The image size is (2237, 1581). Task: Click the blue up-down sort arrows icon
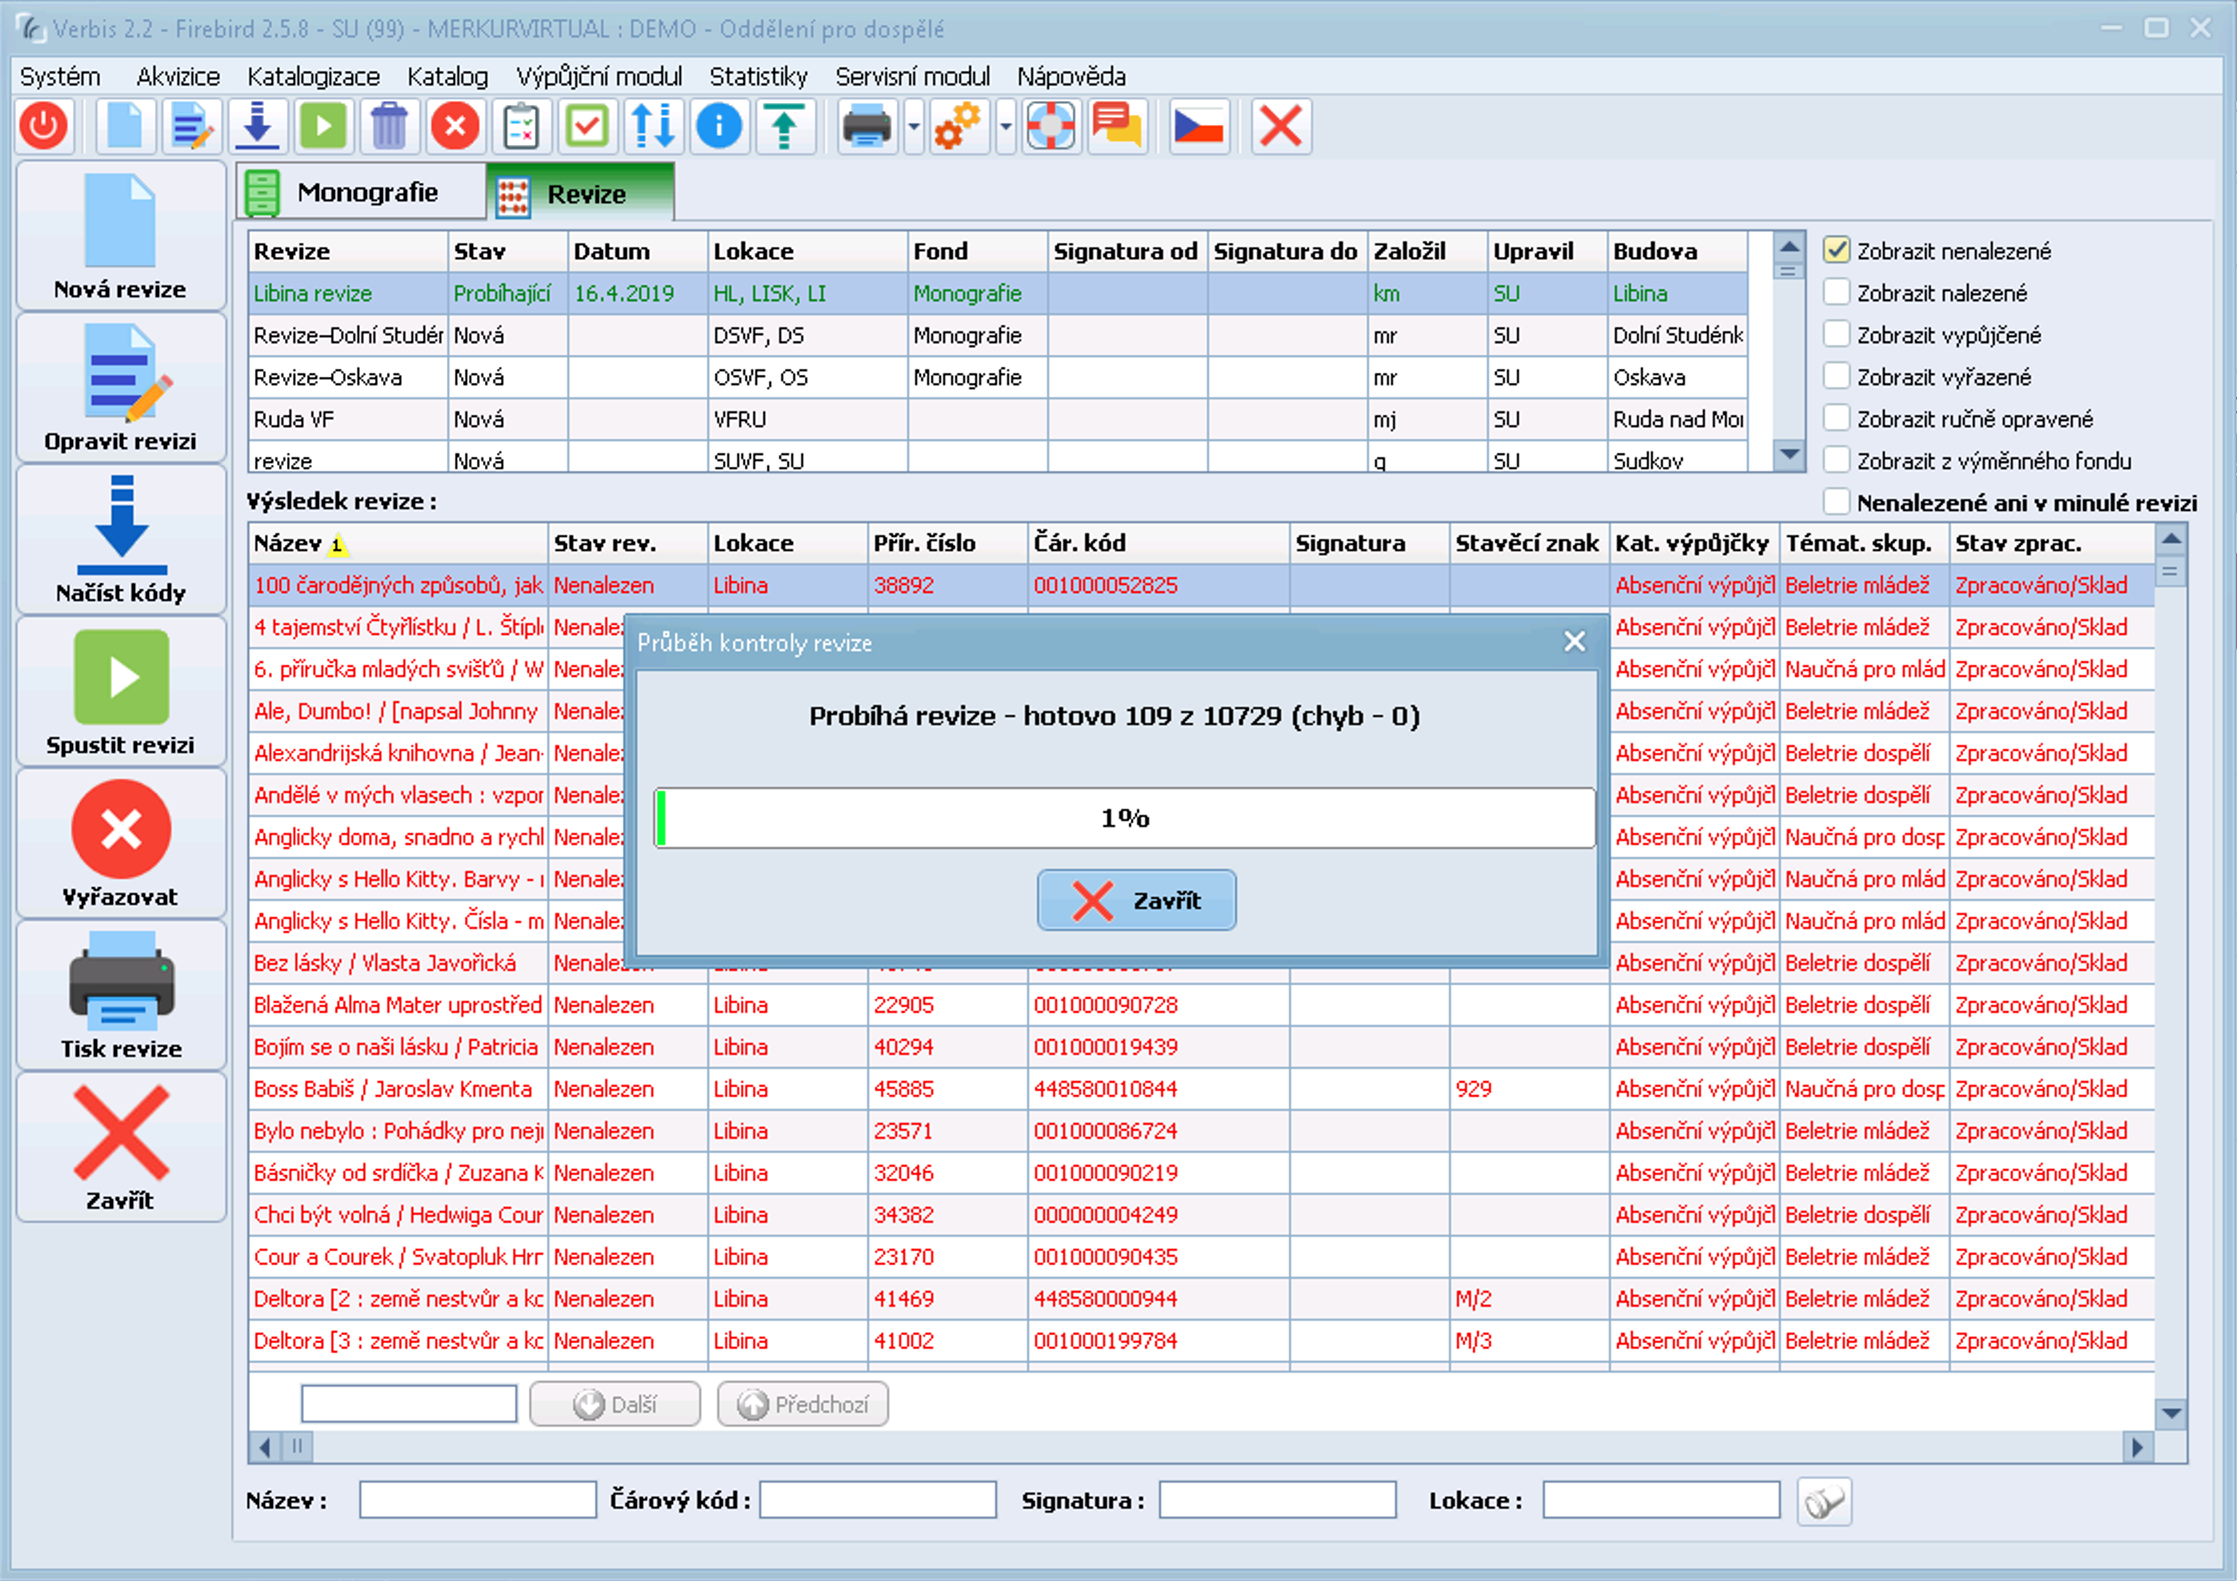click(653, 127)
